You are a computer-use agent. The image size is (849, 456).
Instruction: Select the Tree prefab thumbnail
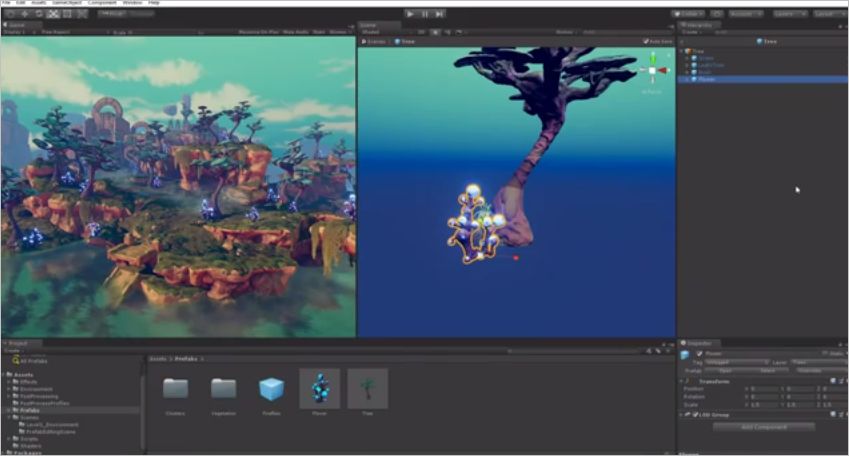(368, 389)
